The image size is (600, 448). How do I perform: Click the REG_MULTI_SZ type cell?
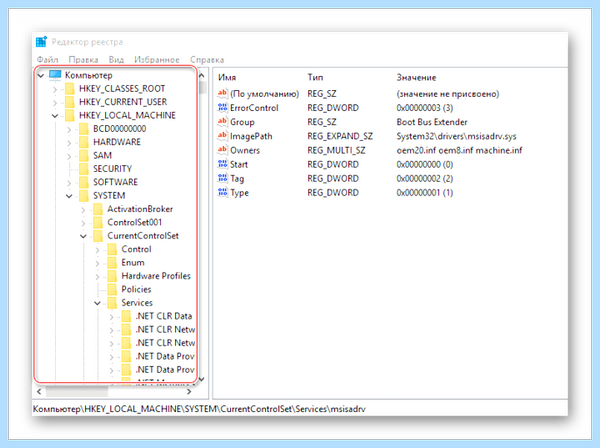pyautogui.click(x=336, y=150)
